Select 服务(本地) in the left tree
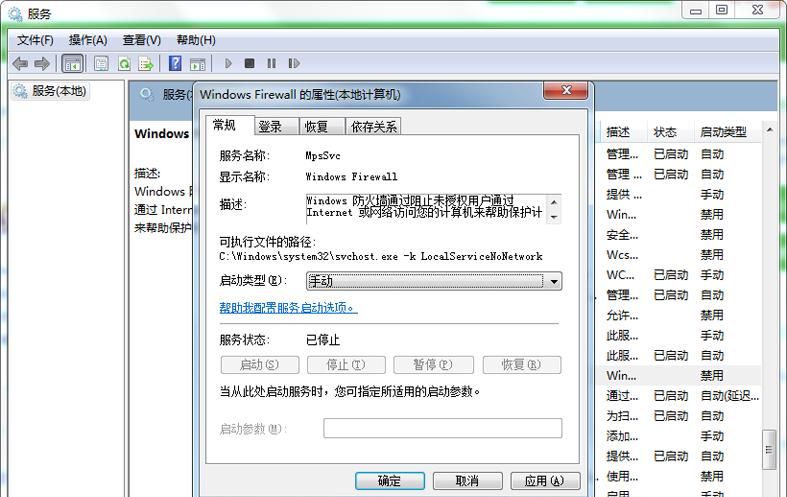Screen dimensions: 787x497 click(50, 91)
